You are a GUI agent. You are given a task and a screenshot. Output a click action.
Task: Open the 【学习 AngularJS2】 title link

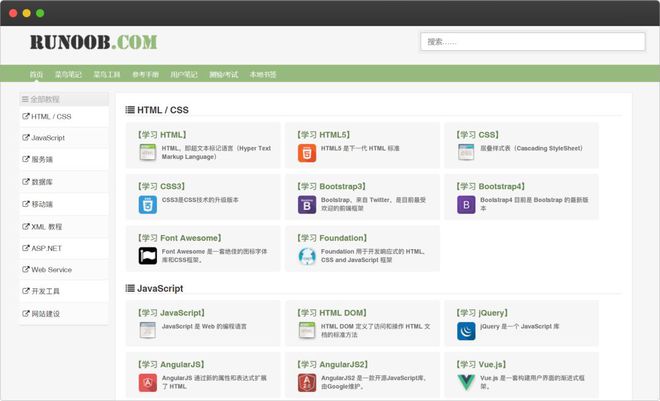(333, 364)
